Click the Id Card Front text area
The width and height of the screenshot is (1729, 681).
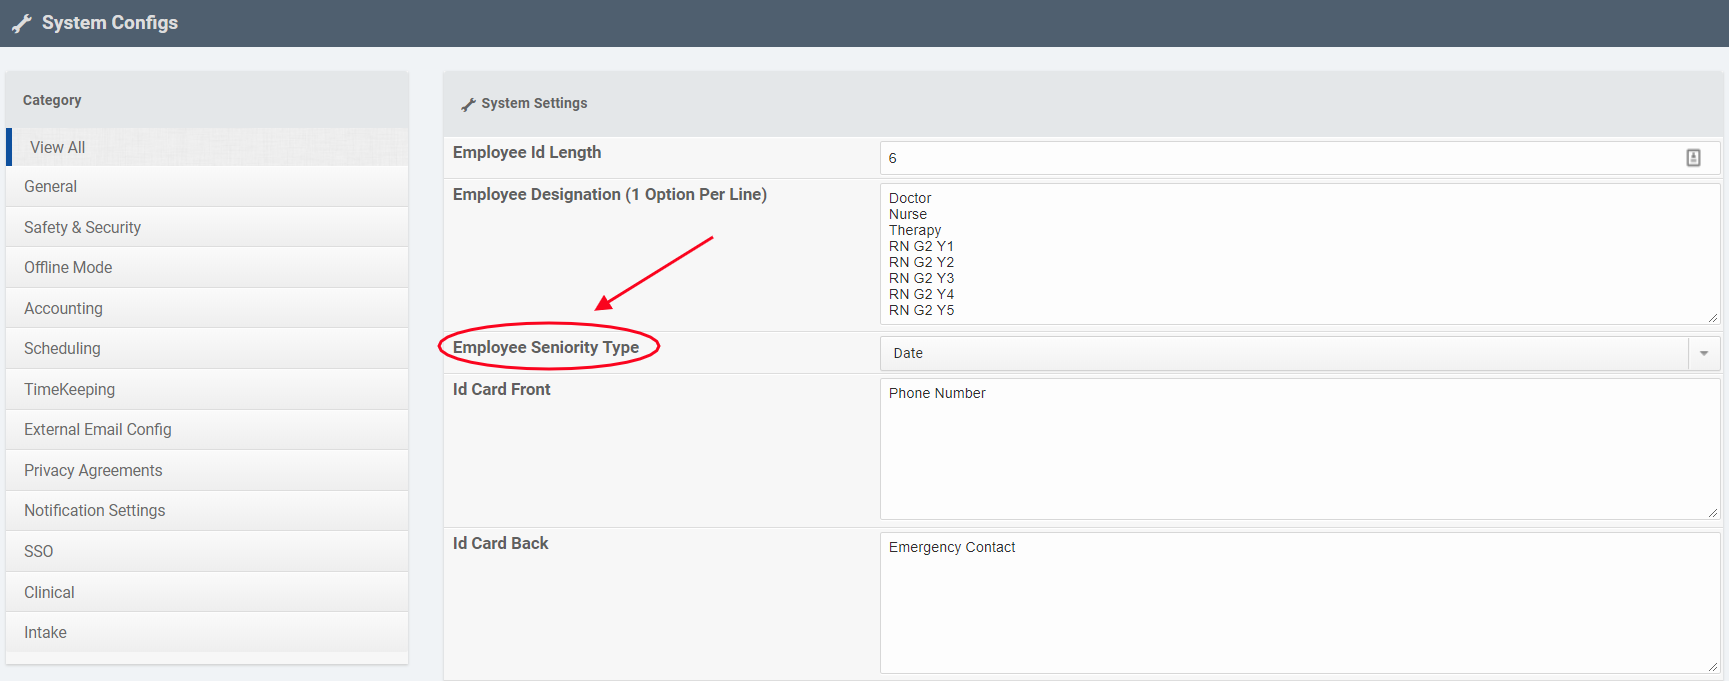click(x=1298, y=450)
